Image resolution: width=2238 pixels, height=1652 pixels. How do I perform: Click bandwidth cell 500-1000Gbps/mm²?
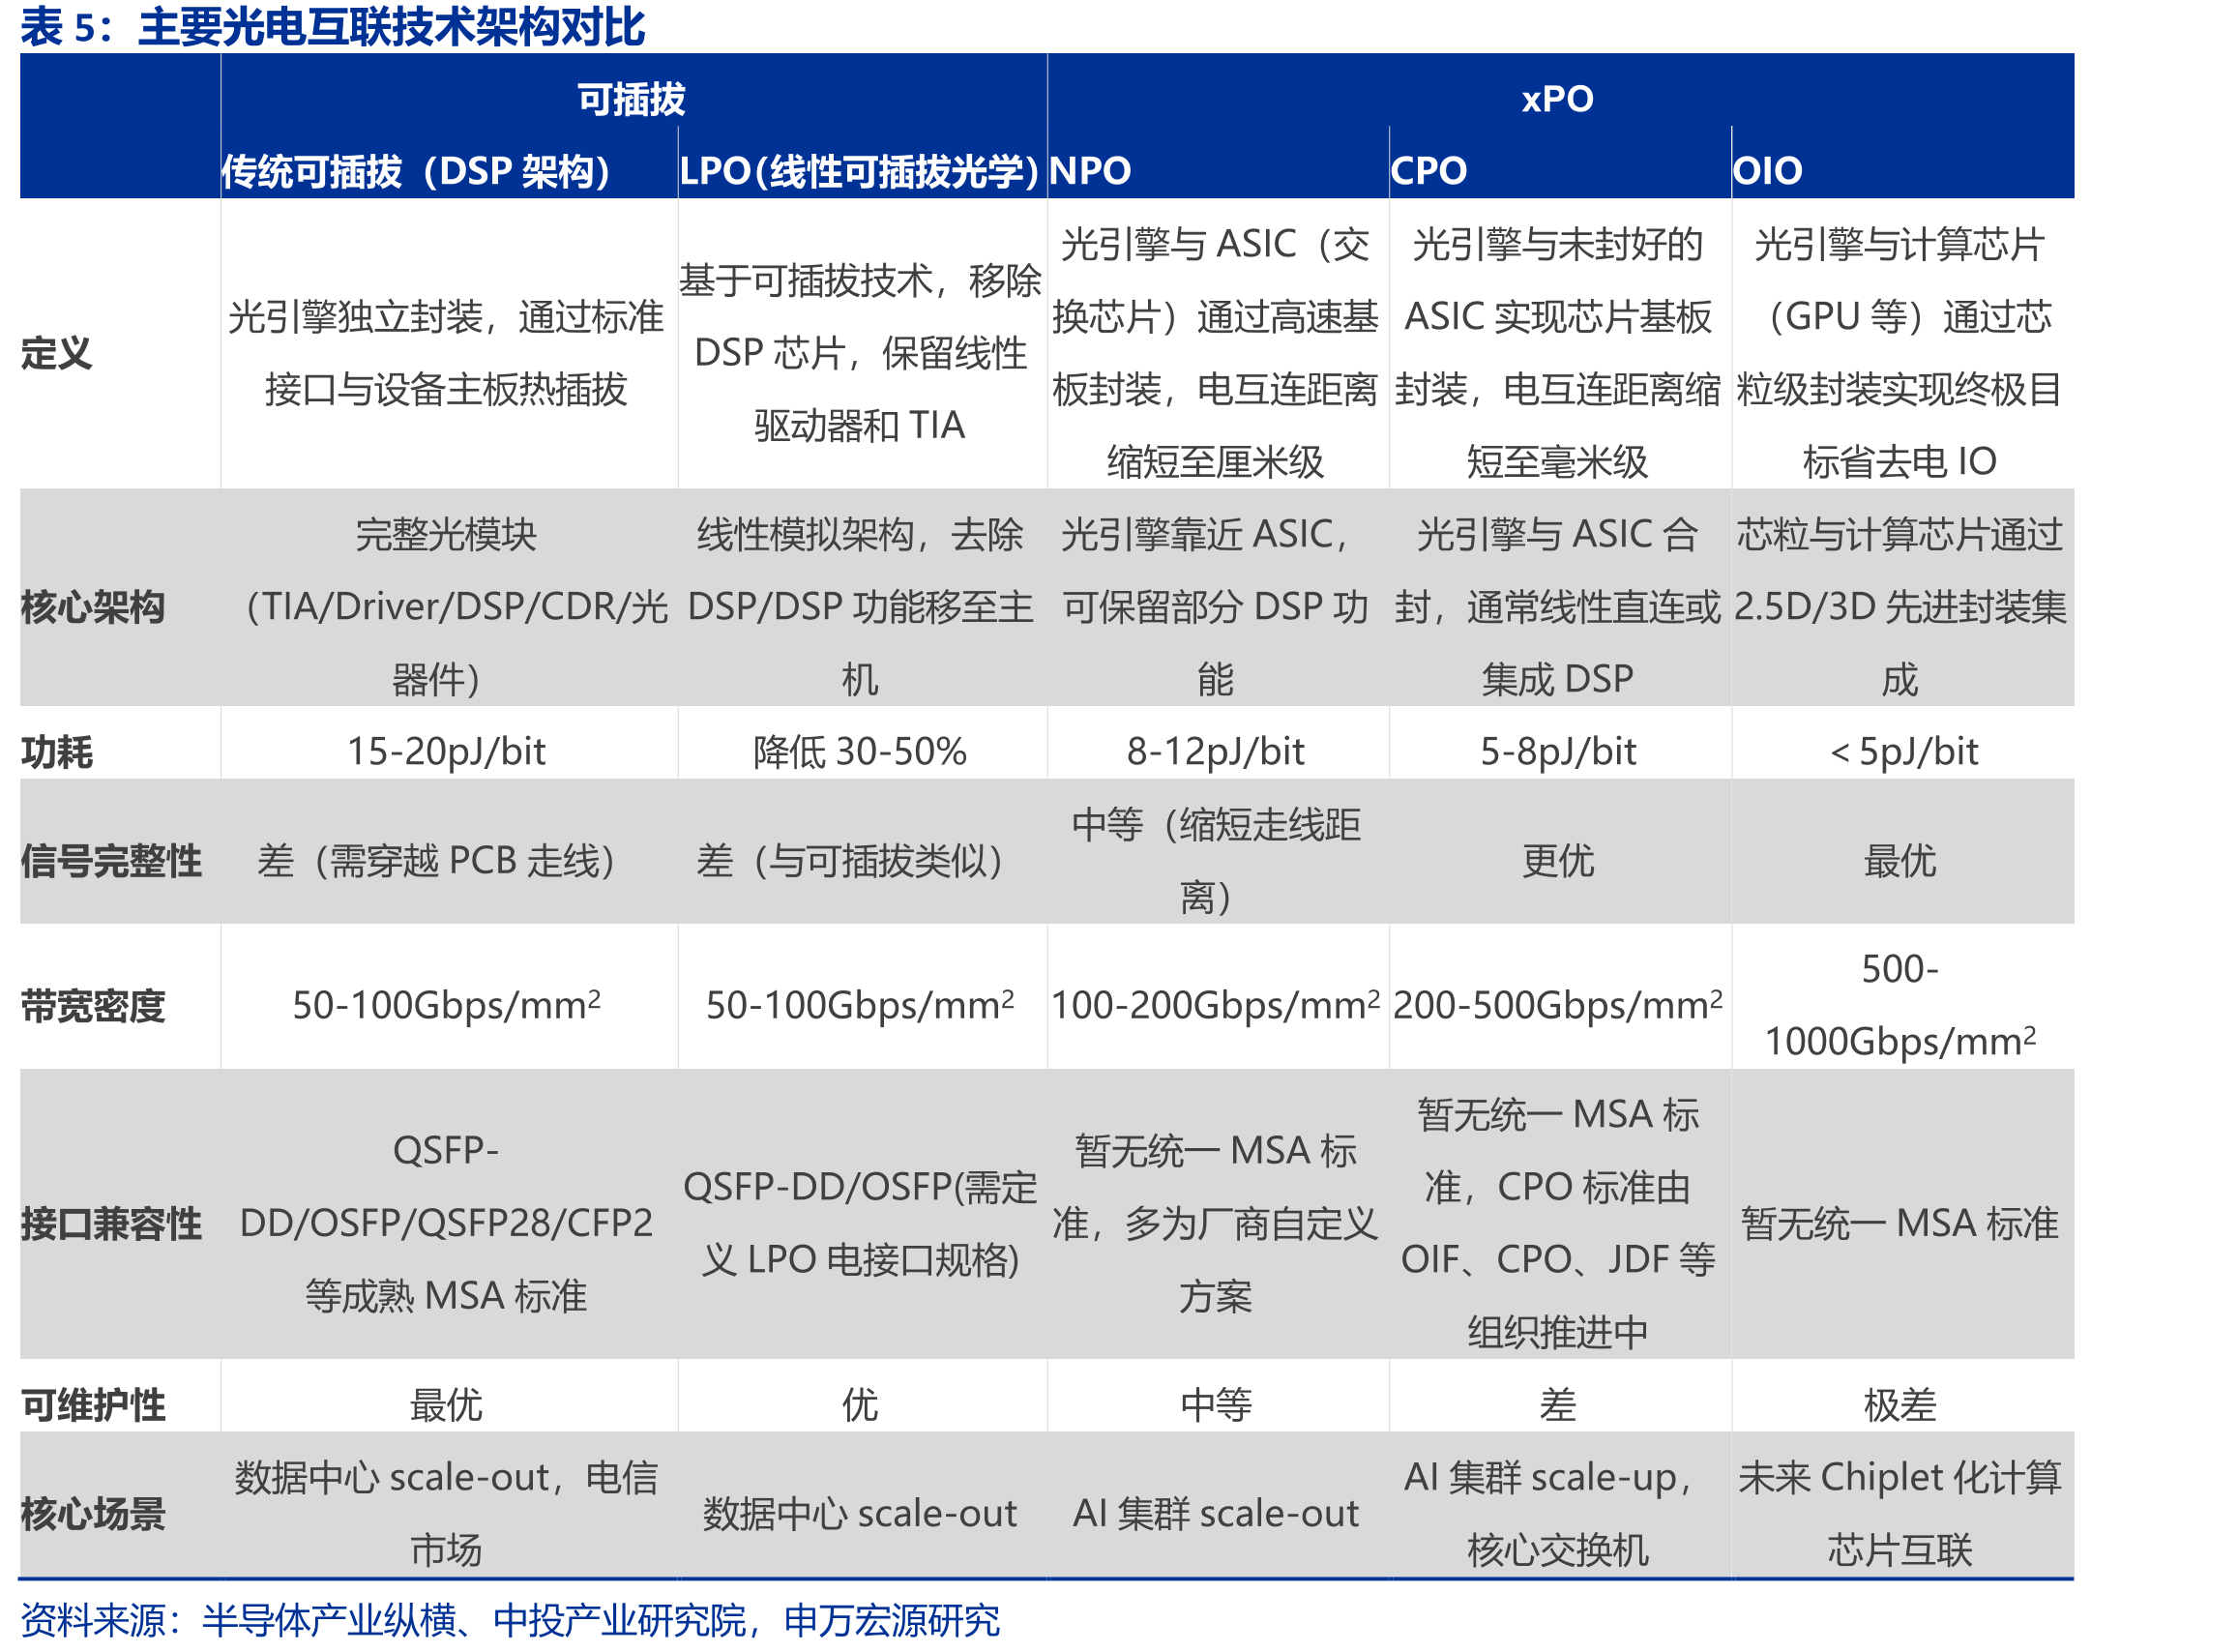pyautogui.click(x=1899, y=1006)
